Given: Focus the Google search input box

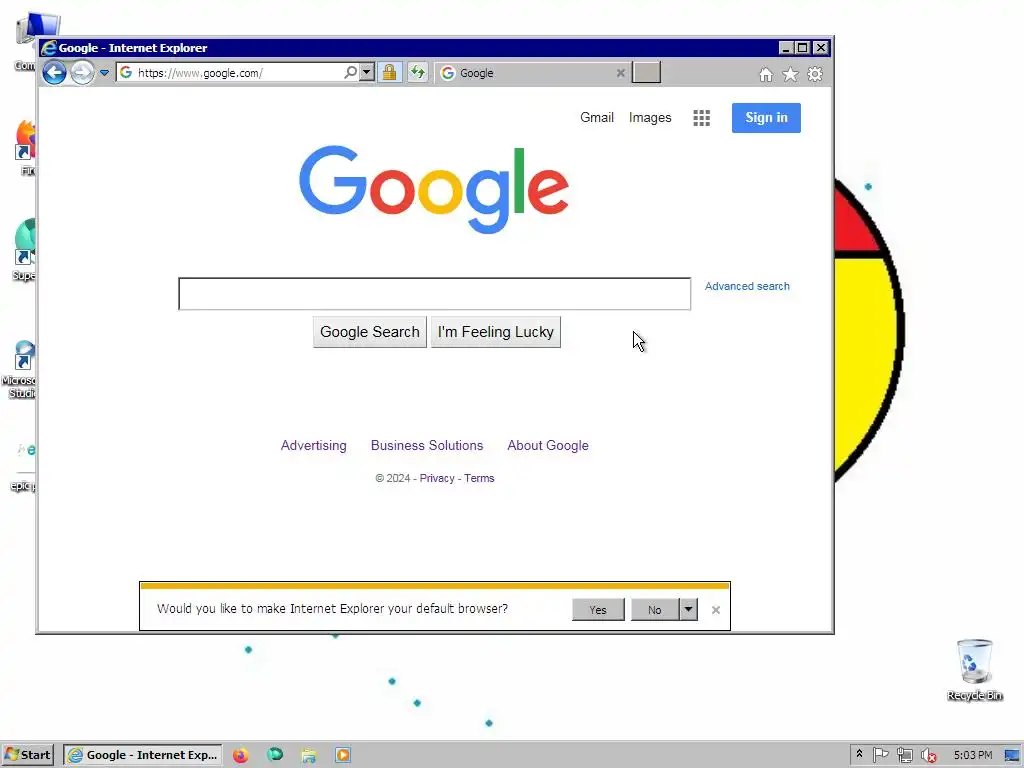Looking at the screenshot, I should coord(434,294).
